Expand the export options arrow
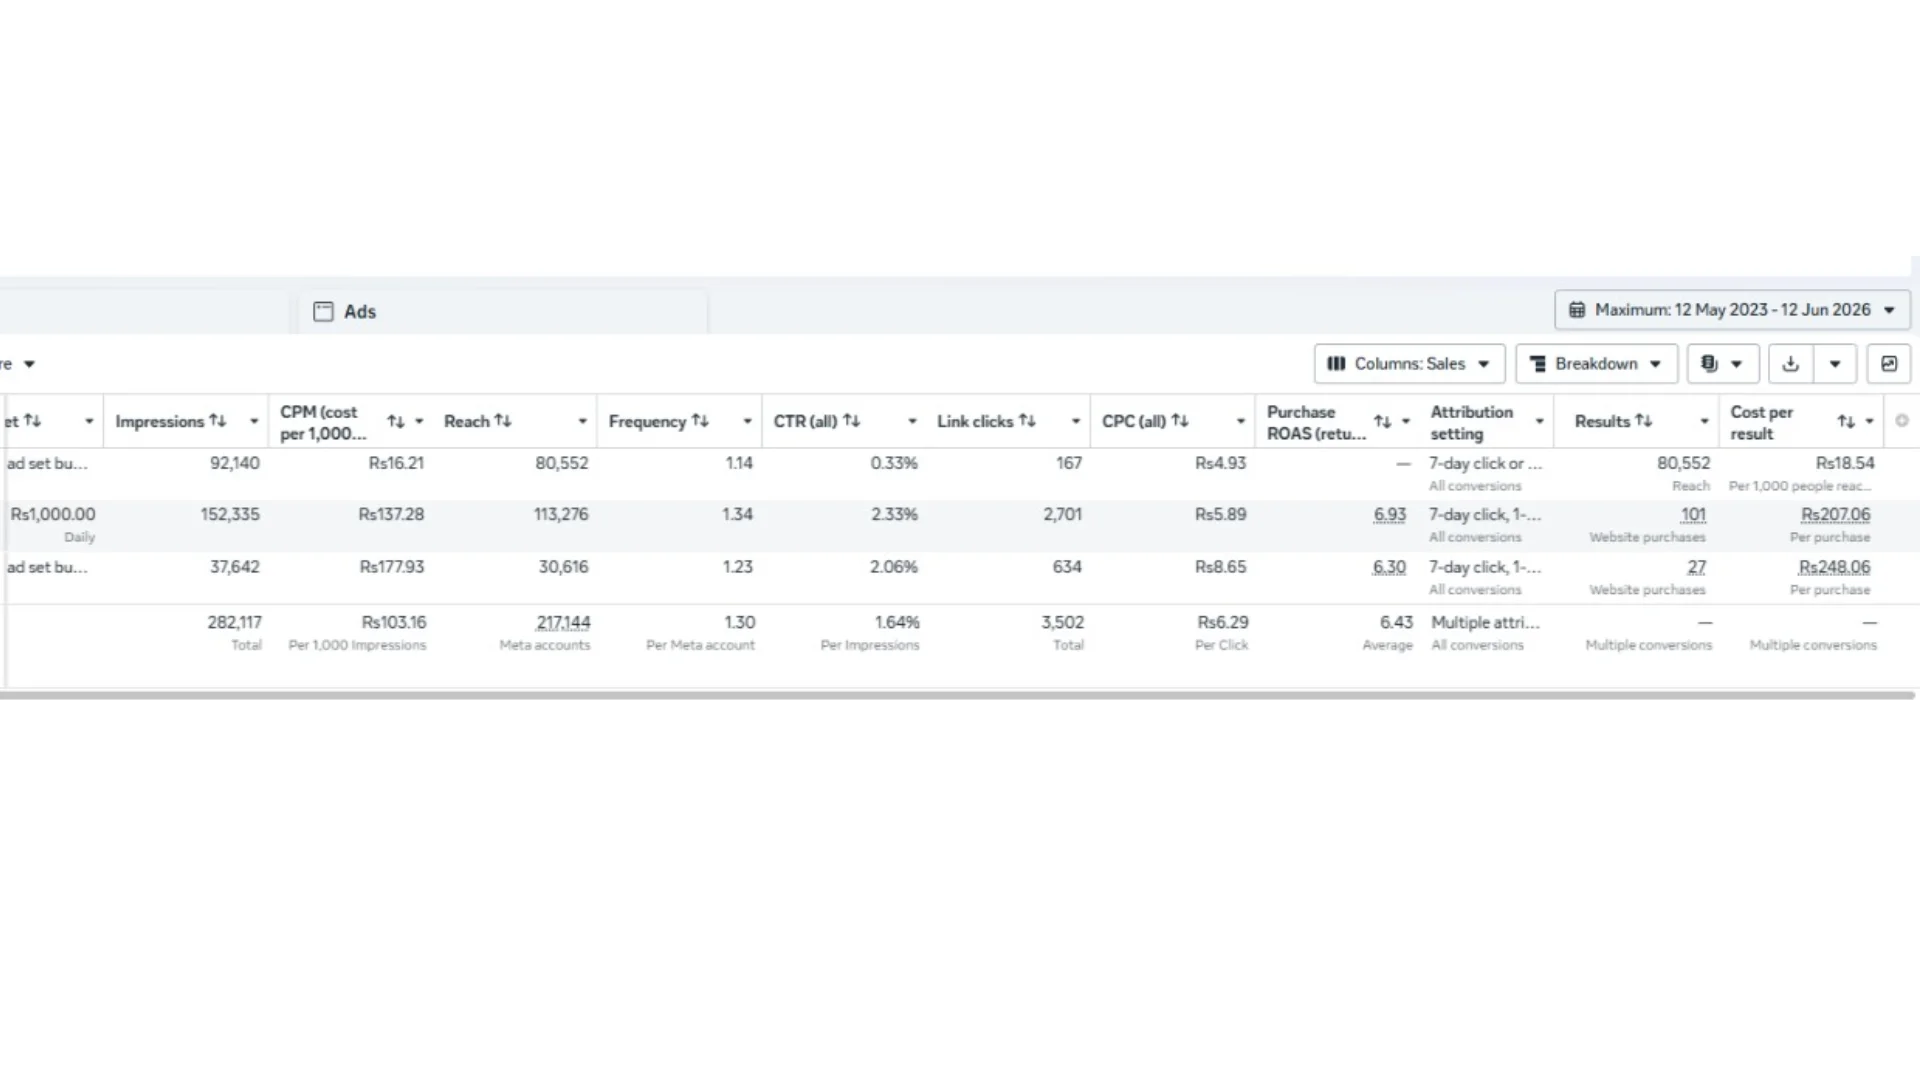Image resolution: width=1920 pixels, height=1080 pixels. 1835,364
